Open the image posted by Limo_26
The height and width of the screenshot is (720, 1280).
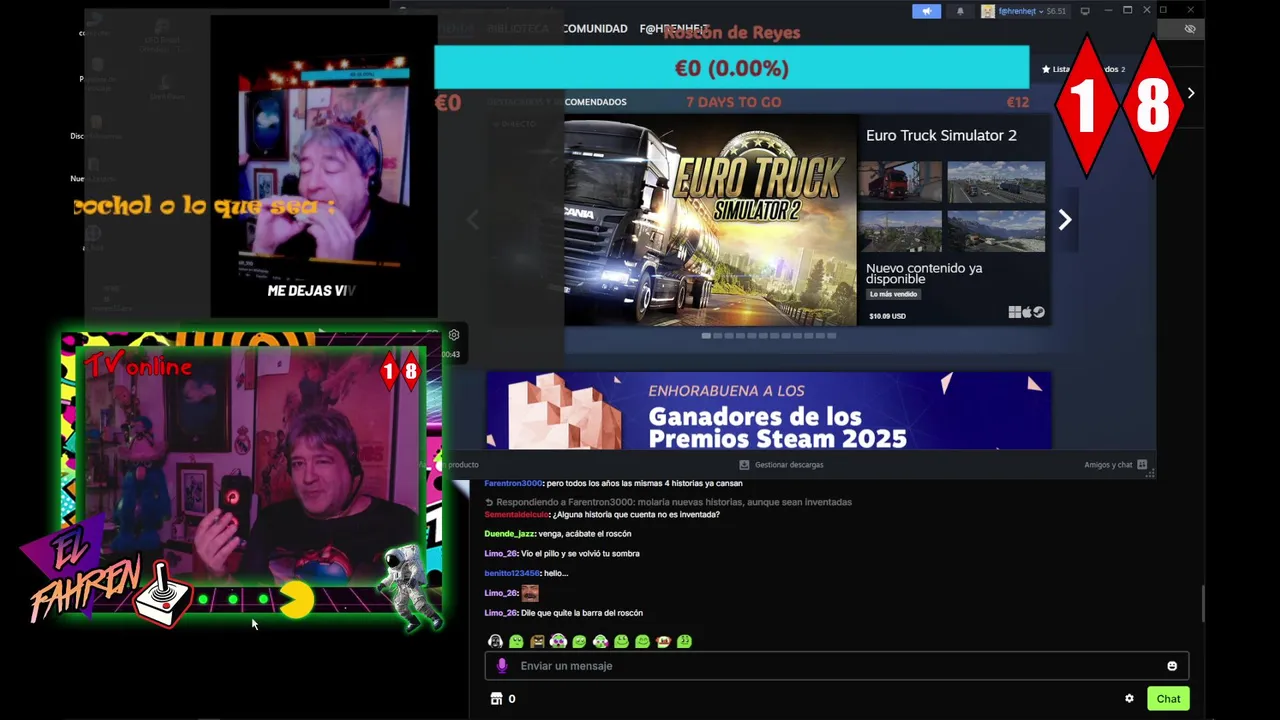530,593
